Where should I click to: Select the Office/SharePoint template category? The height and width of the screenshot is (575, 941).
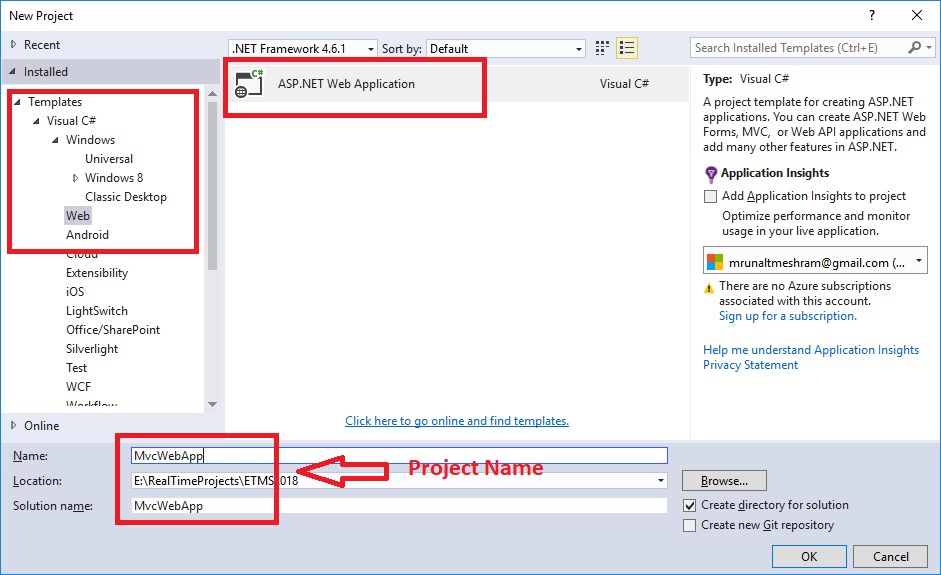[113, 330]
